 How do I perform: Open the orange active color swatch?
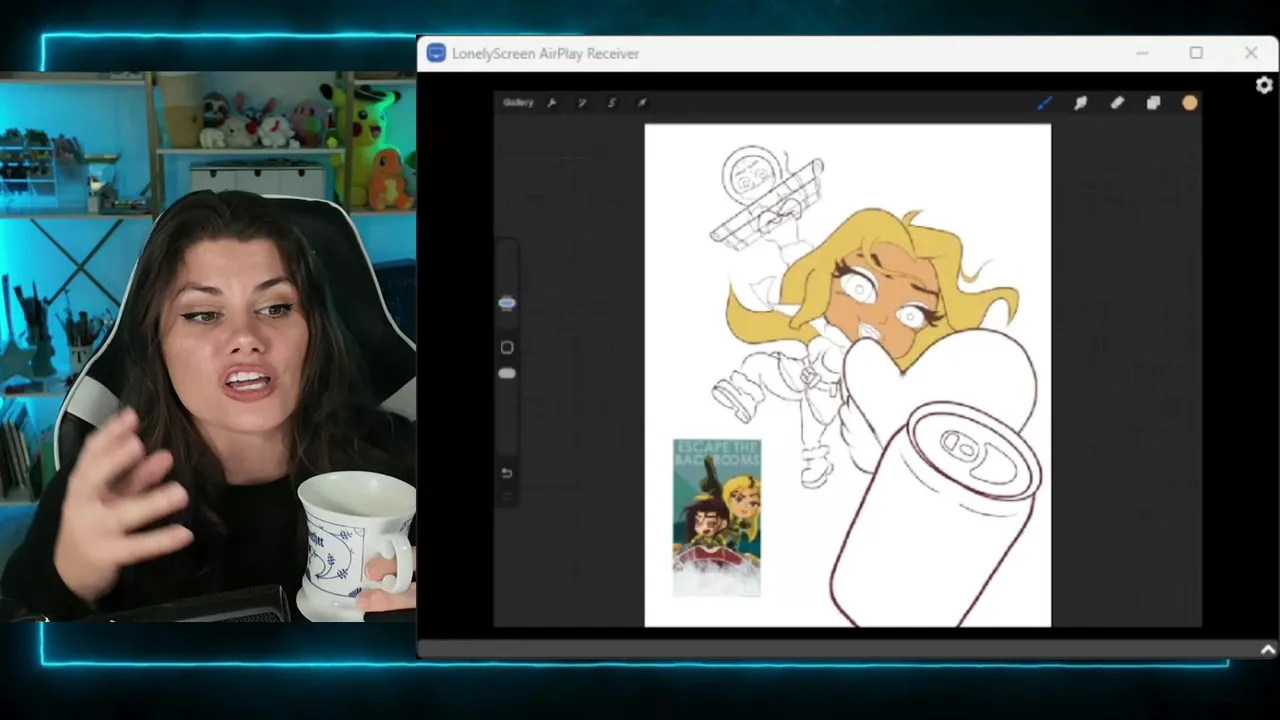1189,102
